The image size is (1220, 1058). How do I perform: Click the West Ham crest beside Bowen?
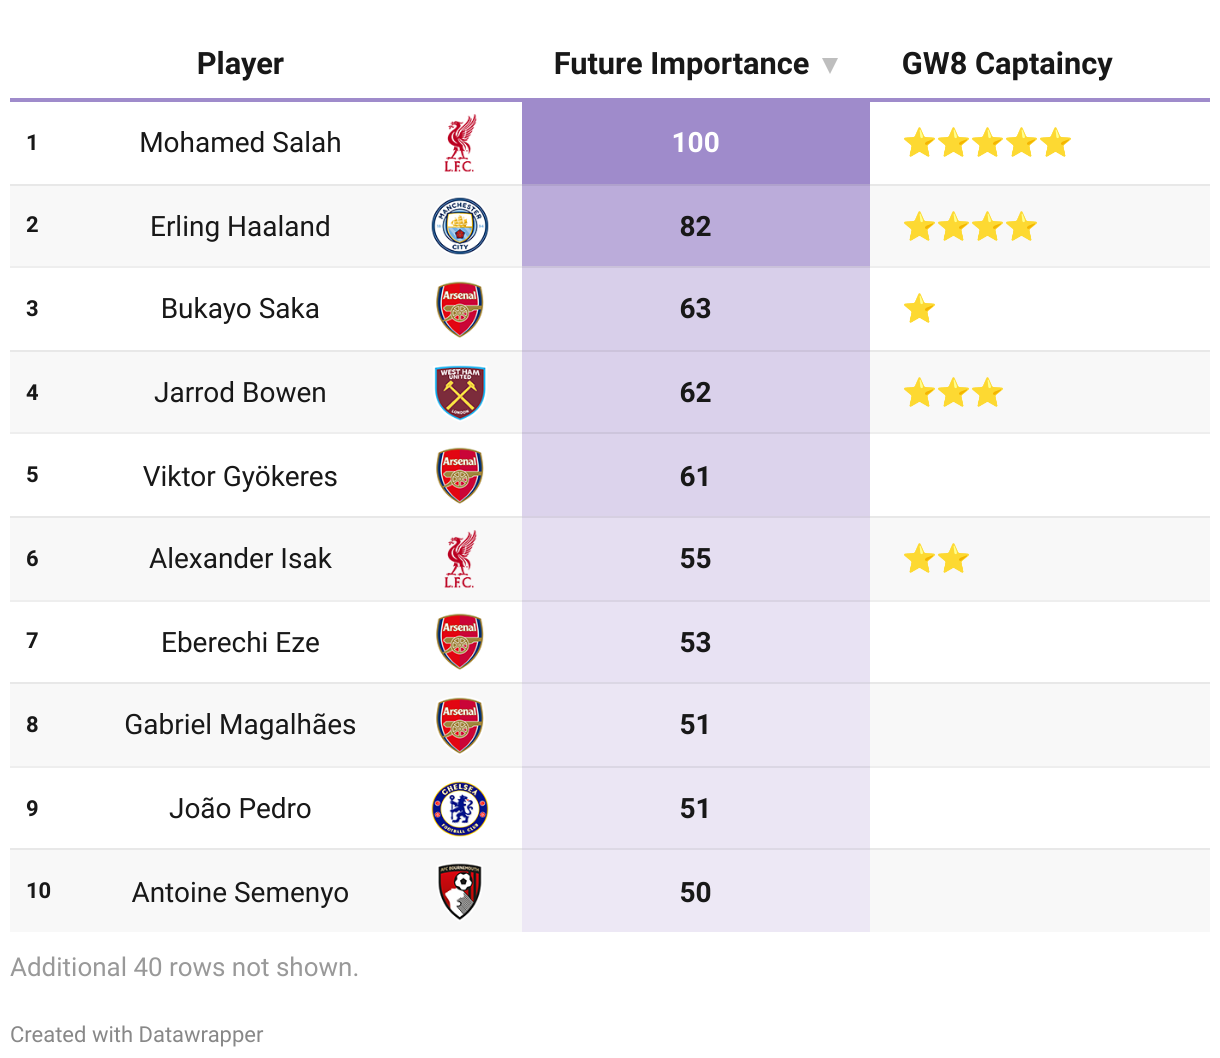460,392
